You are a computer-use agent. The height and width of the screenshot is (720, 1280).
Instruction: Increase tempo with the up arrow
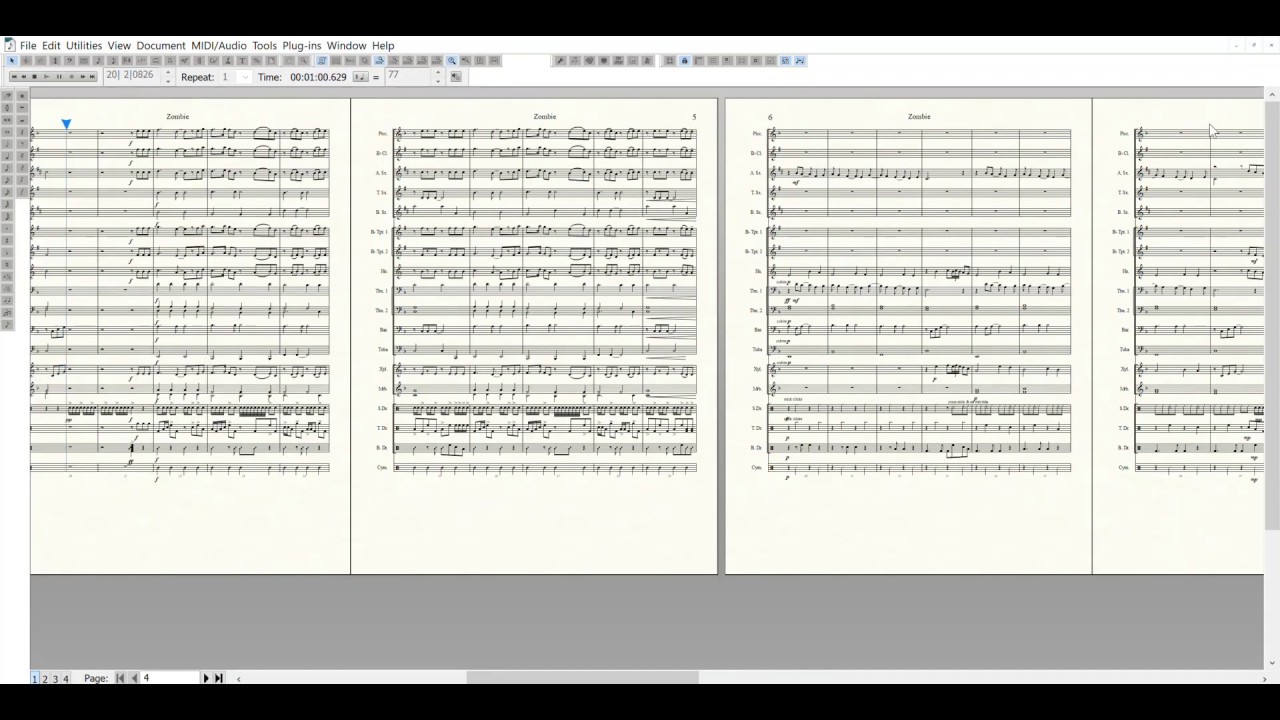[x=438, y=72]
